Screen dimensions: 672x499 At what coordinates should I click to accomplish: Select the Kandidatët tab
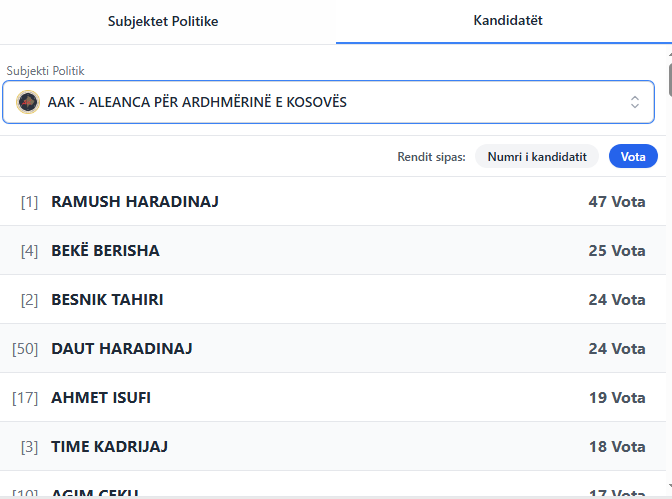(x=508, y=21)
